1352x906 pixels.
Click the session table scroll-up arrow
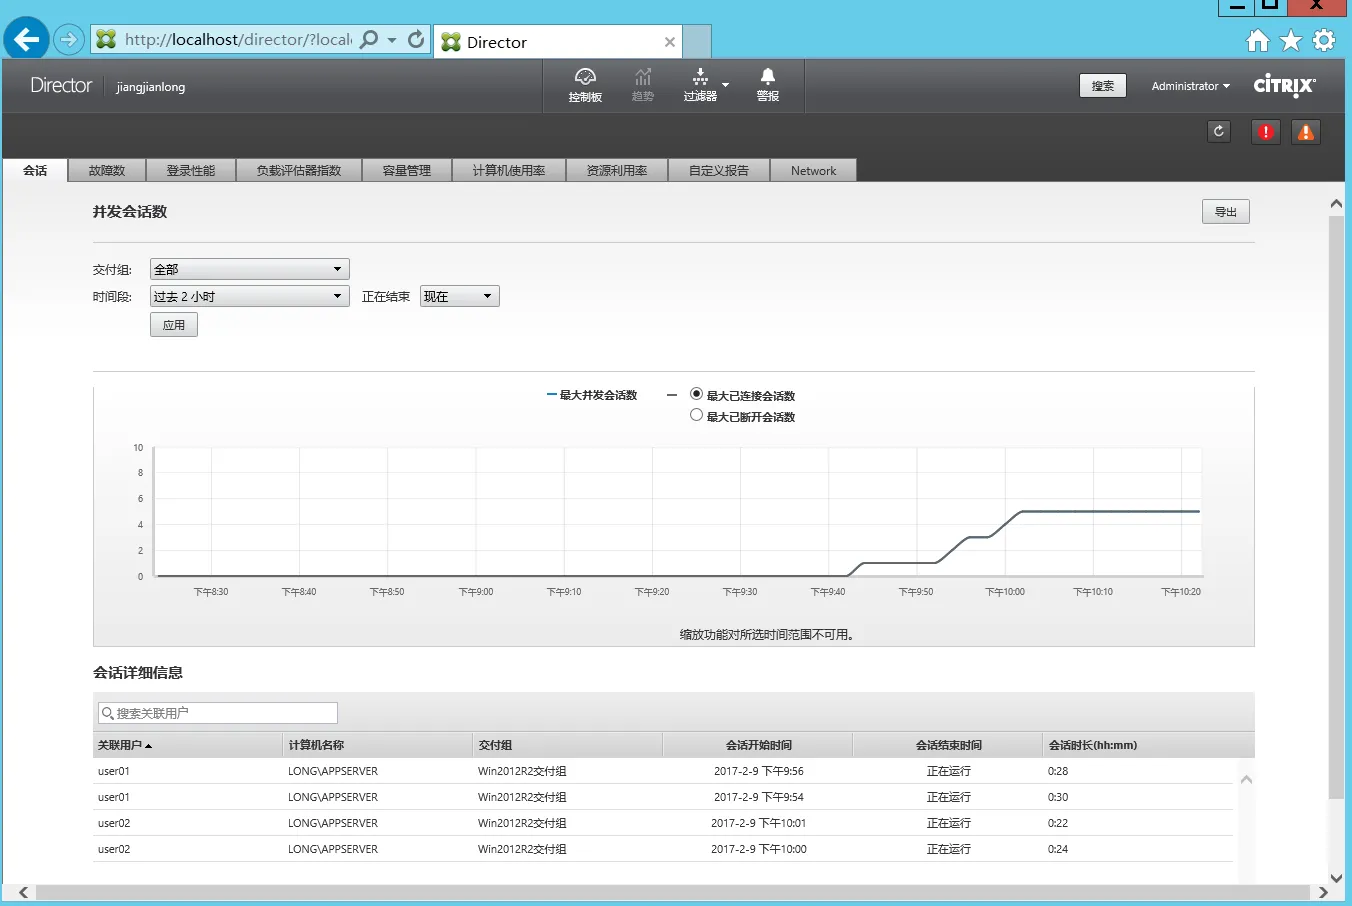(x=1246, y=779)
